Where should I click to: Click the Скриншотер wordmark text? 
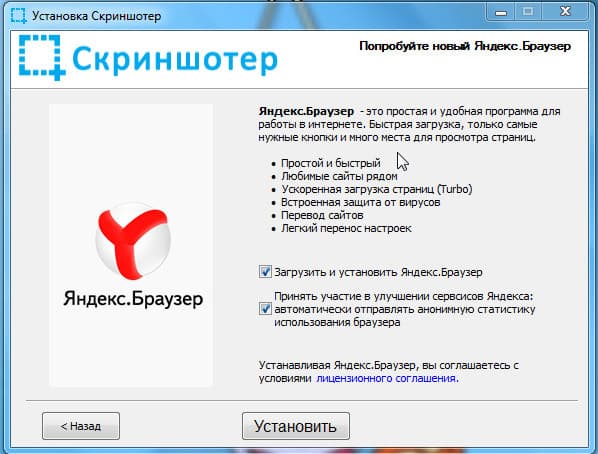[175, 60]
